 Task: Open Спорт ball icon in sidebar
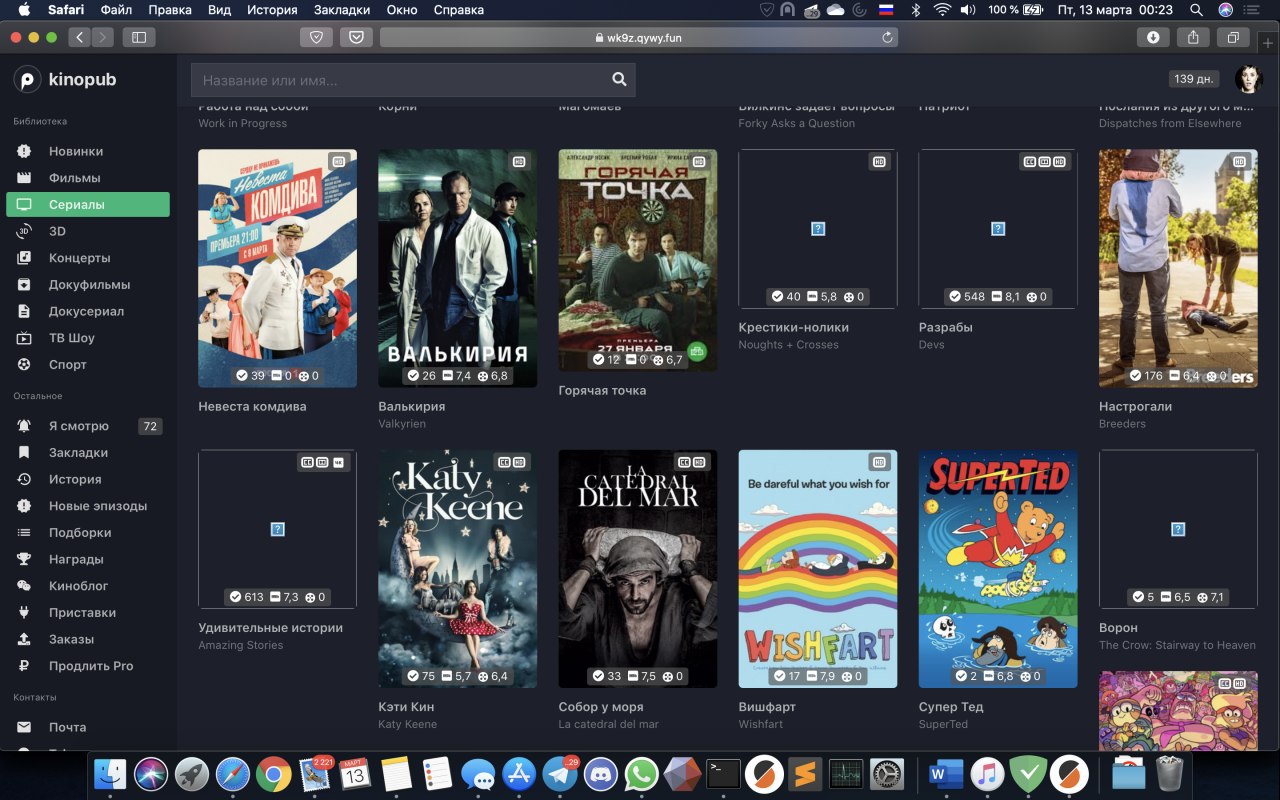coord(25,364)
